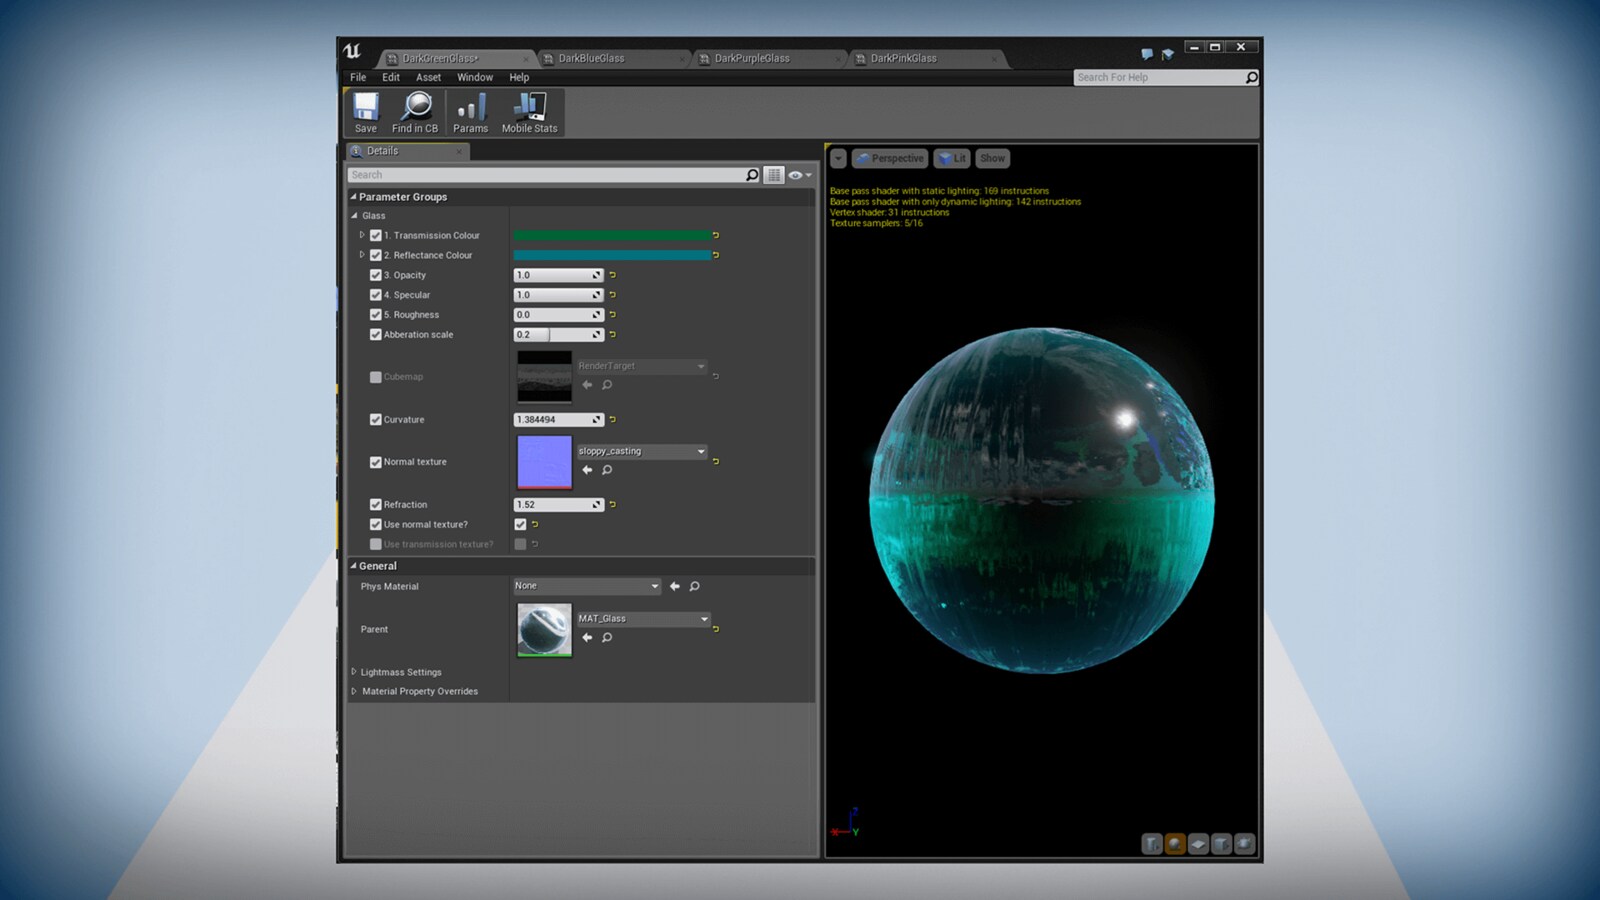This screenshot has height=900, width=1600.
Task: Click the Save toolbar icon
Action: (365, 111)
